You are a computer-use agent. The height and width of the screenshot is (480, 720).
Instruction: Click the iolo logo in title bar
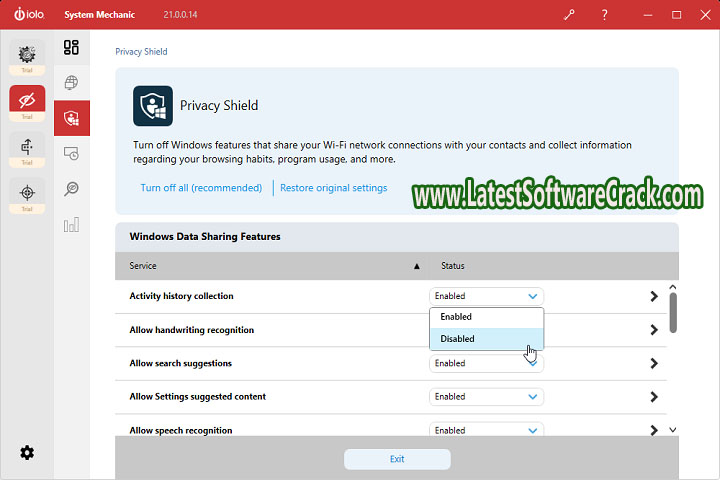click(x=29, y=14)
